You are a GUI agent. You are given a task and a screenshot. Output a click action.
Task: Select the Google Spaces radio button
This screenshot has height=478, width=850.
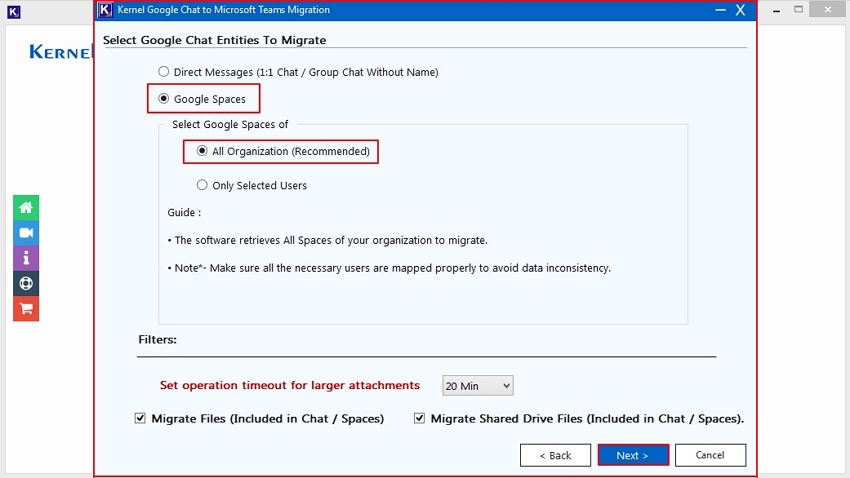163,99
